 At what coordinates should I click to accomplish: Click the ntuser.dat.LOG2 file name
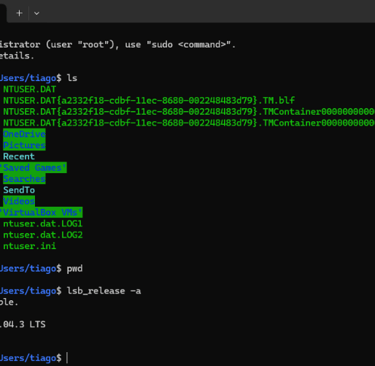(x=43, y=235)
